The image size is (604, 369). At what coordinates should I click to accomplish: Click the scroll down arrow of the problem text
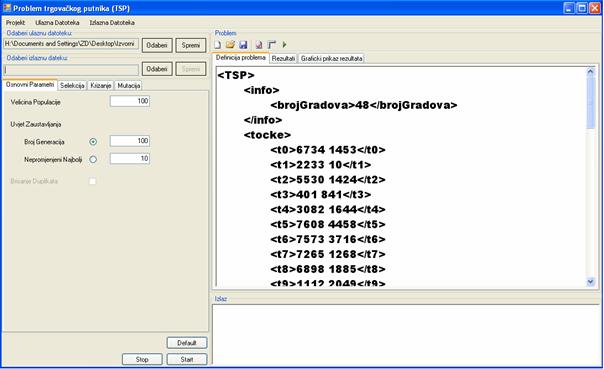591,282
